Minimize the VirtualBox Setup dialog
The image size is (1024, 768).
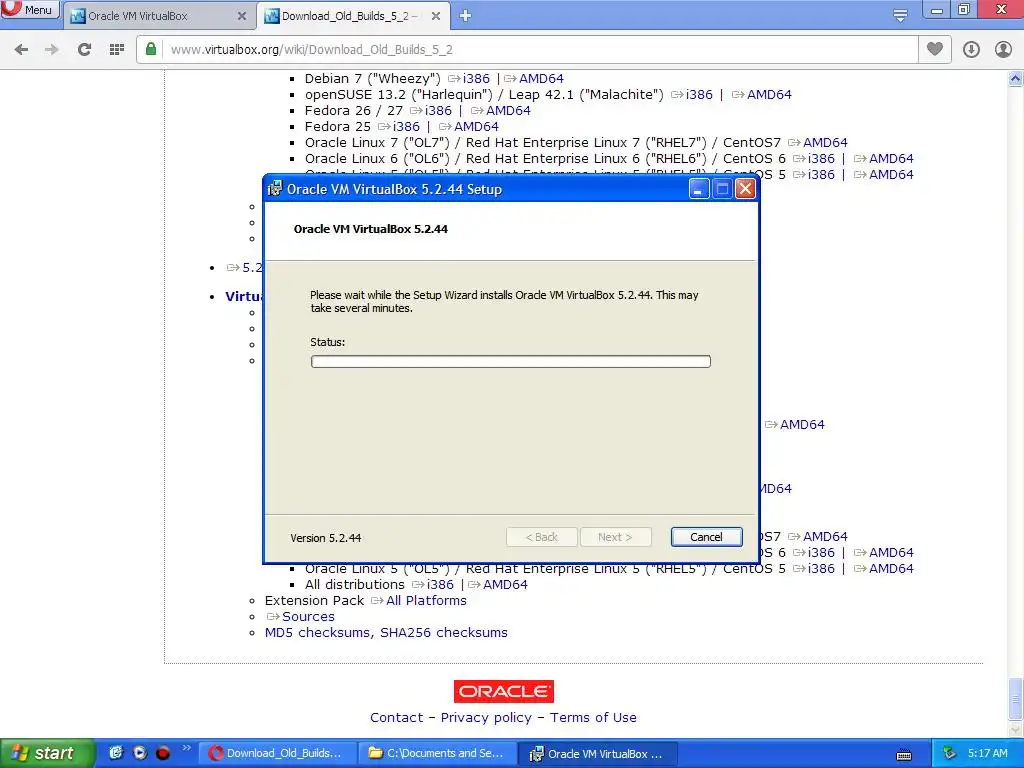pyautogui.click(x=699, y=189)
